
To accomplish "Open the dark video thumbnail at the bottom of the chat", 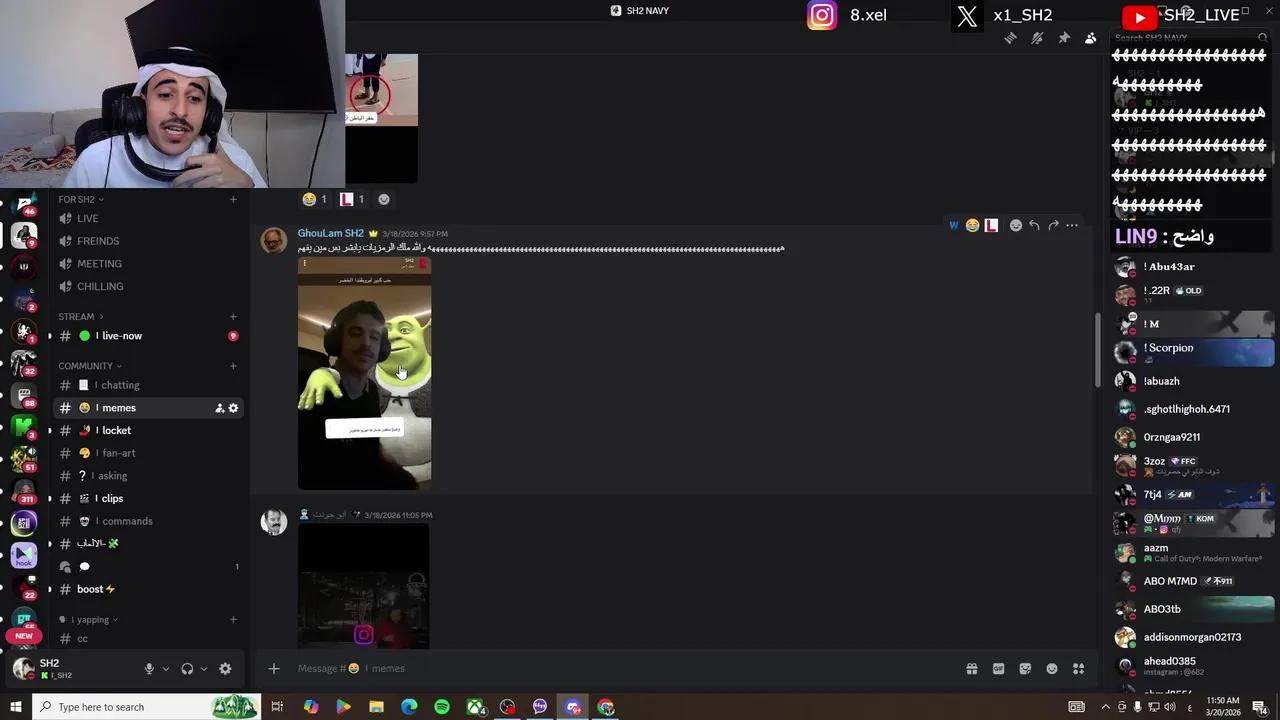I will click(364, 587).
